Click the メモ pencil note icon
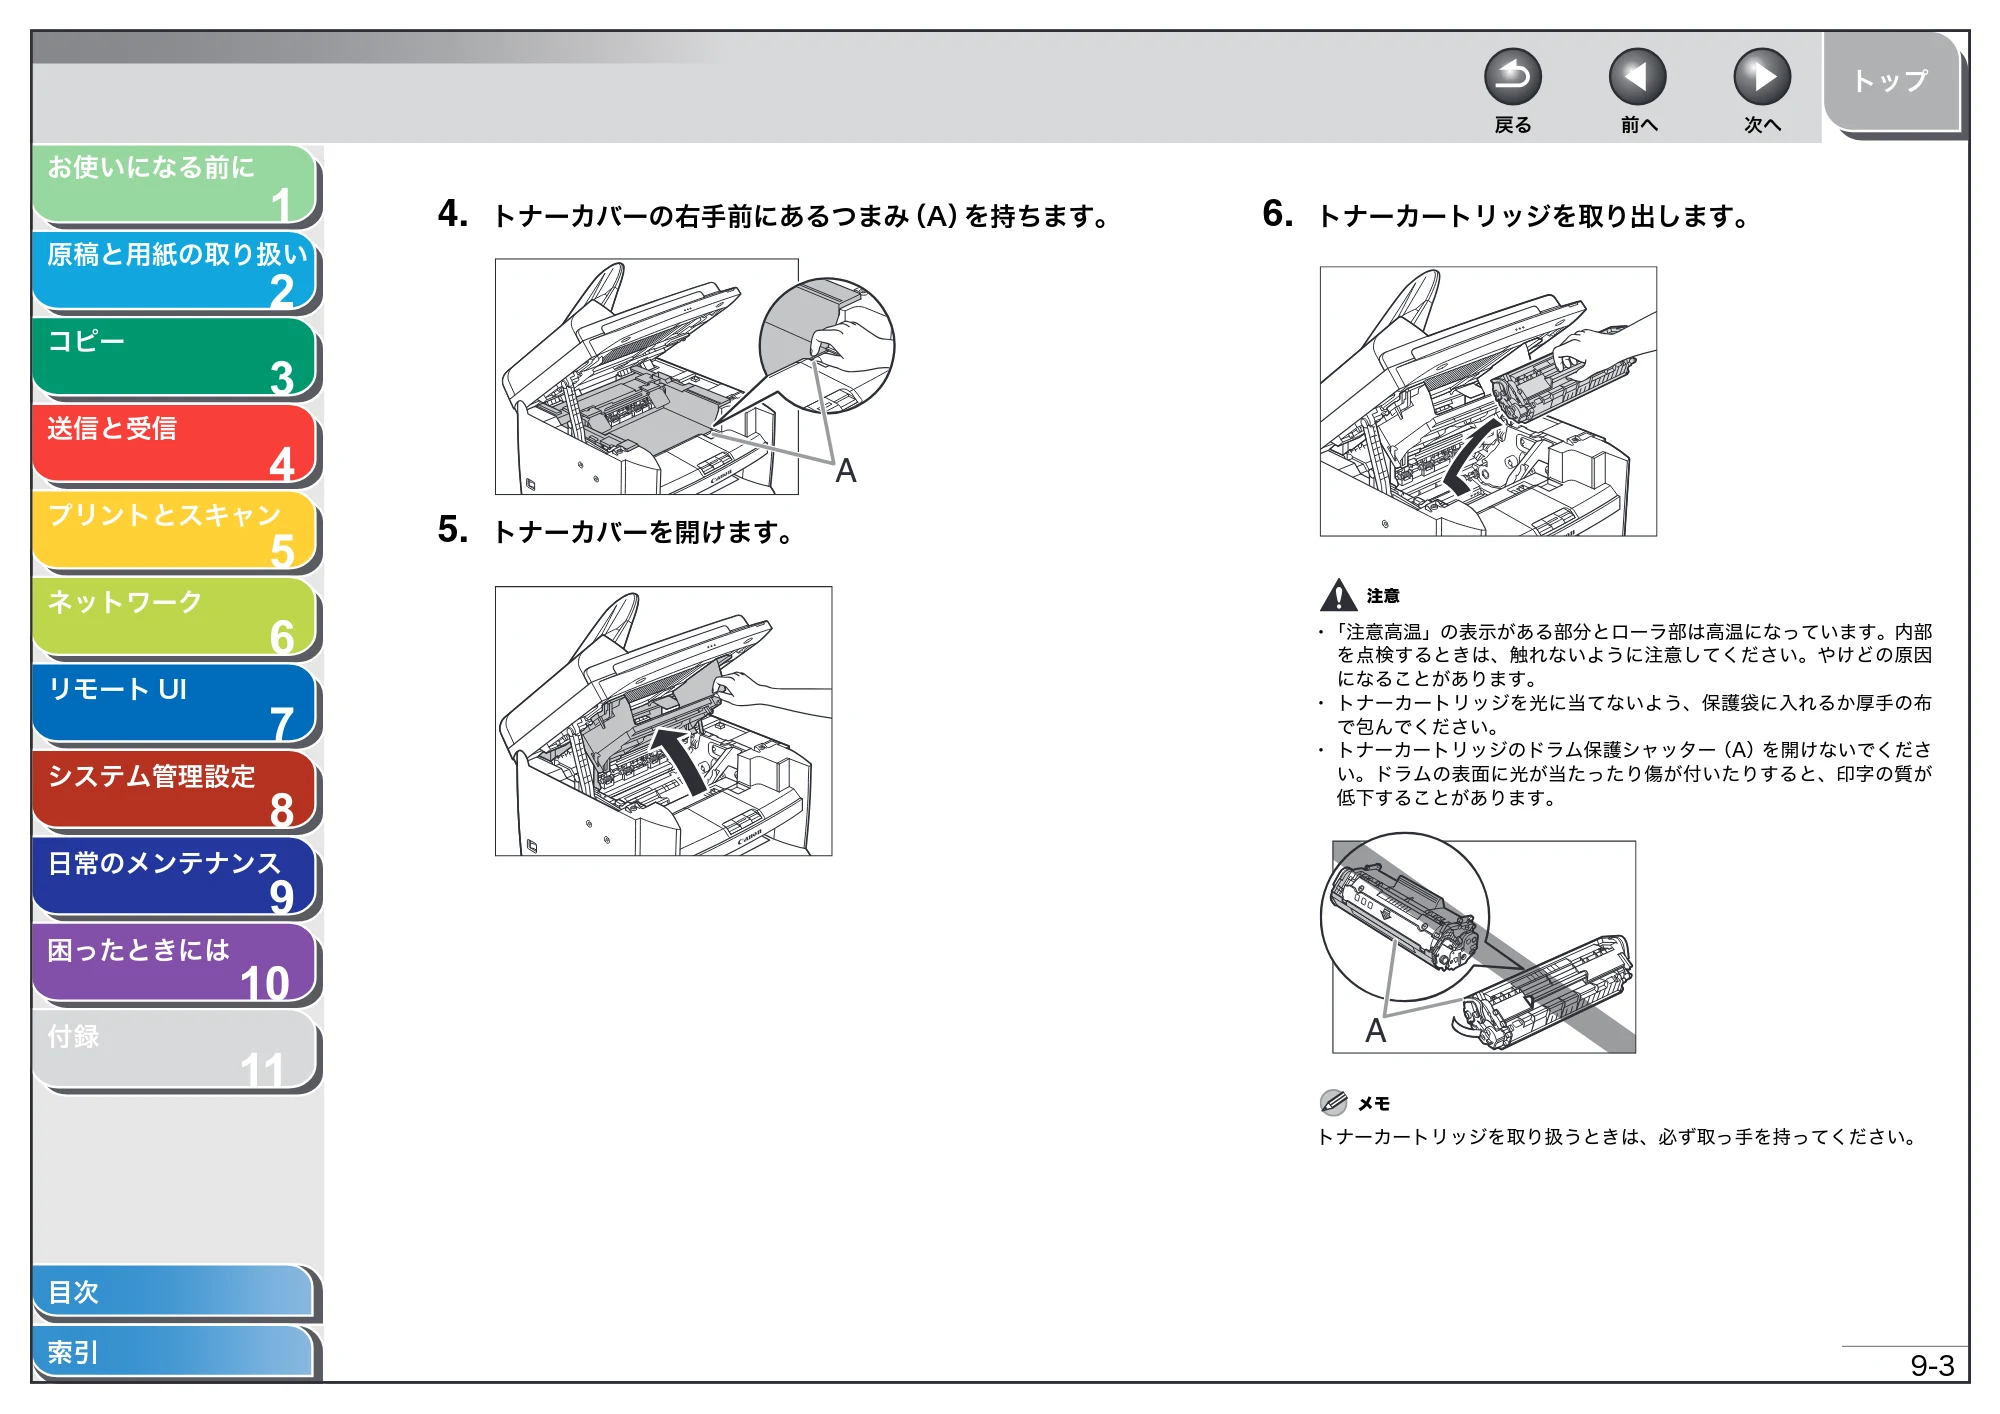The height and width of the screenshot is (1414, 2000). tap(1334, 1102)
